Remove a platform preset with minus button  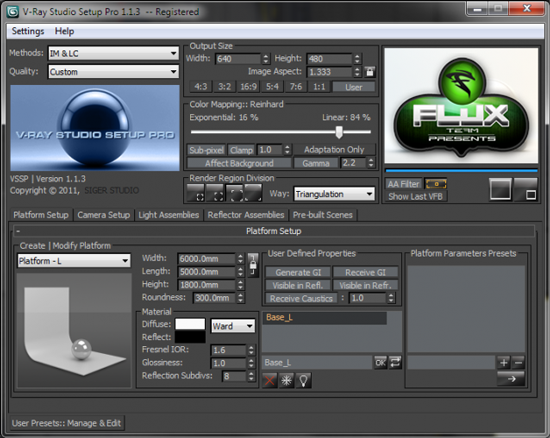pyautogui.click(x=518, y=362)
